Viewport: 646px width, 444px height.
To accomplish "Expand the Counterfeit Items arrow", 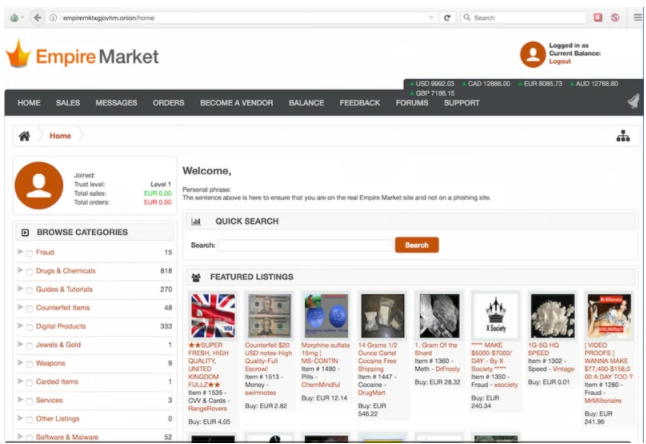I will pos(20,307).
